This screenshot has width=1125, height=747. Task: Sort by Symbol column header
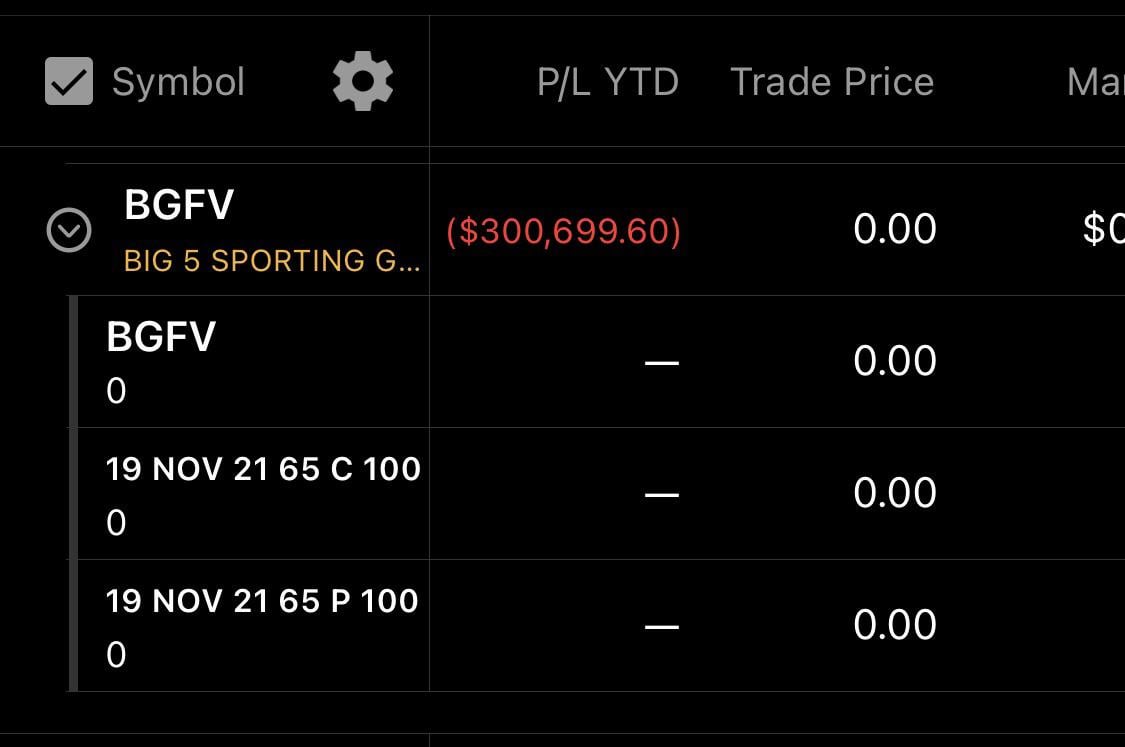[x=179, y=81]
